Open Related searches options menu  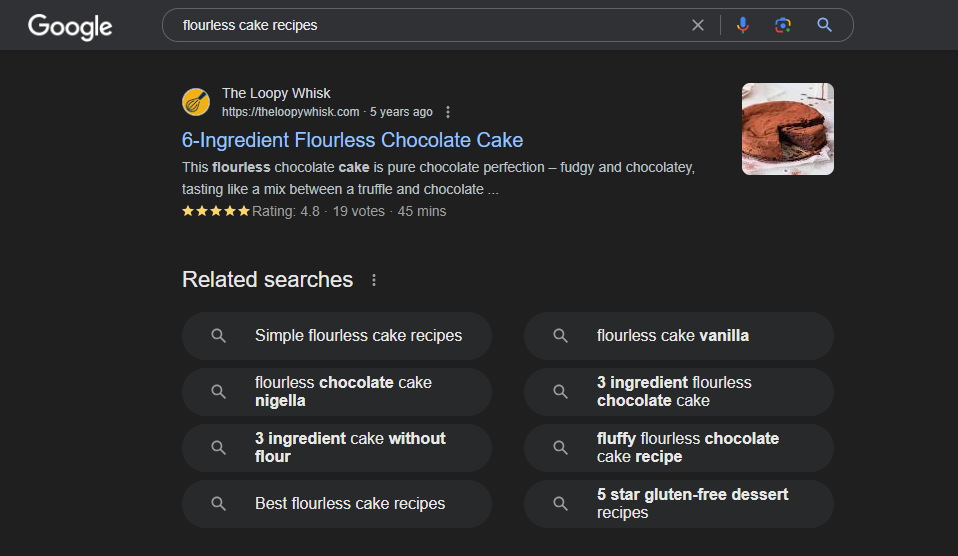pyautogui.click(x=374, y=280)
